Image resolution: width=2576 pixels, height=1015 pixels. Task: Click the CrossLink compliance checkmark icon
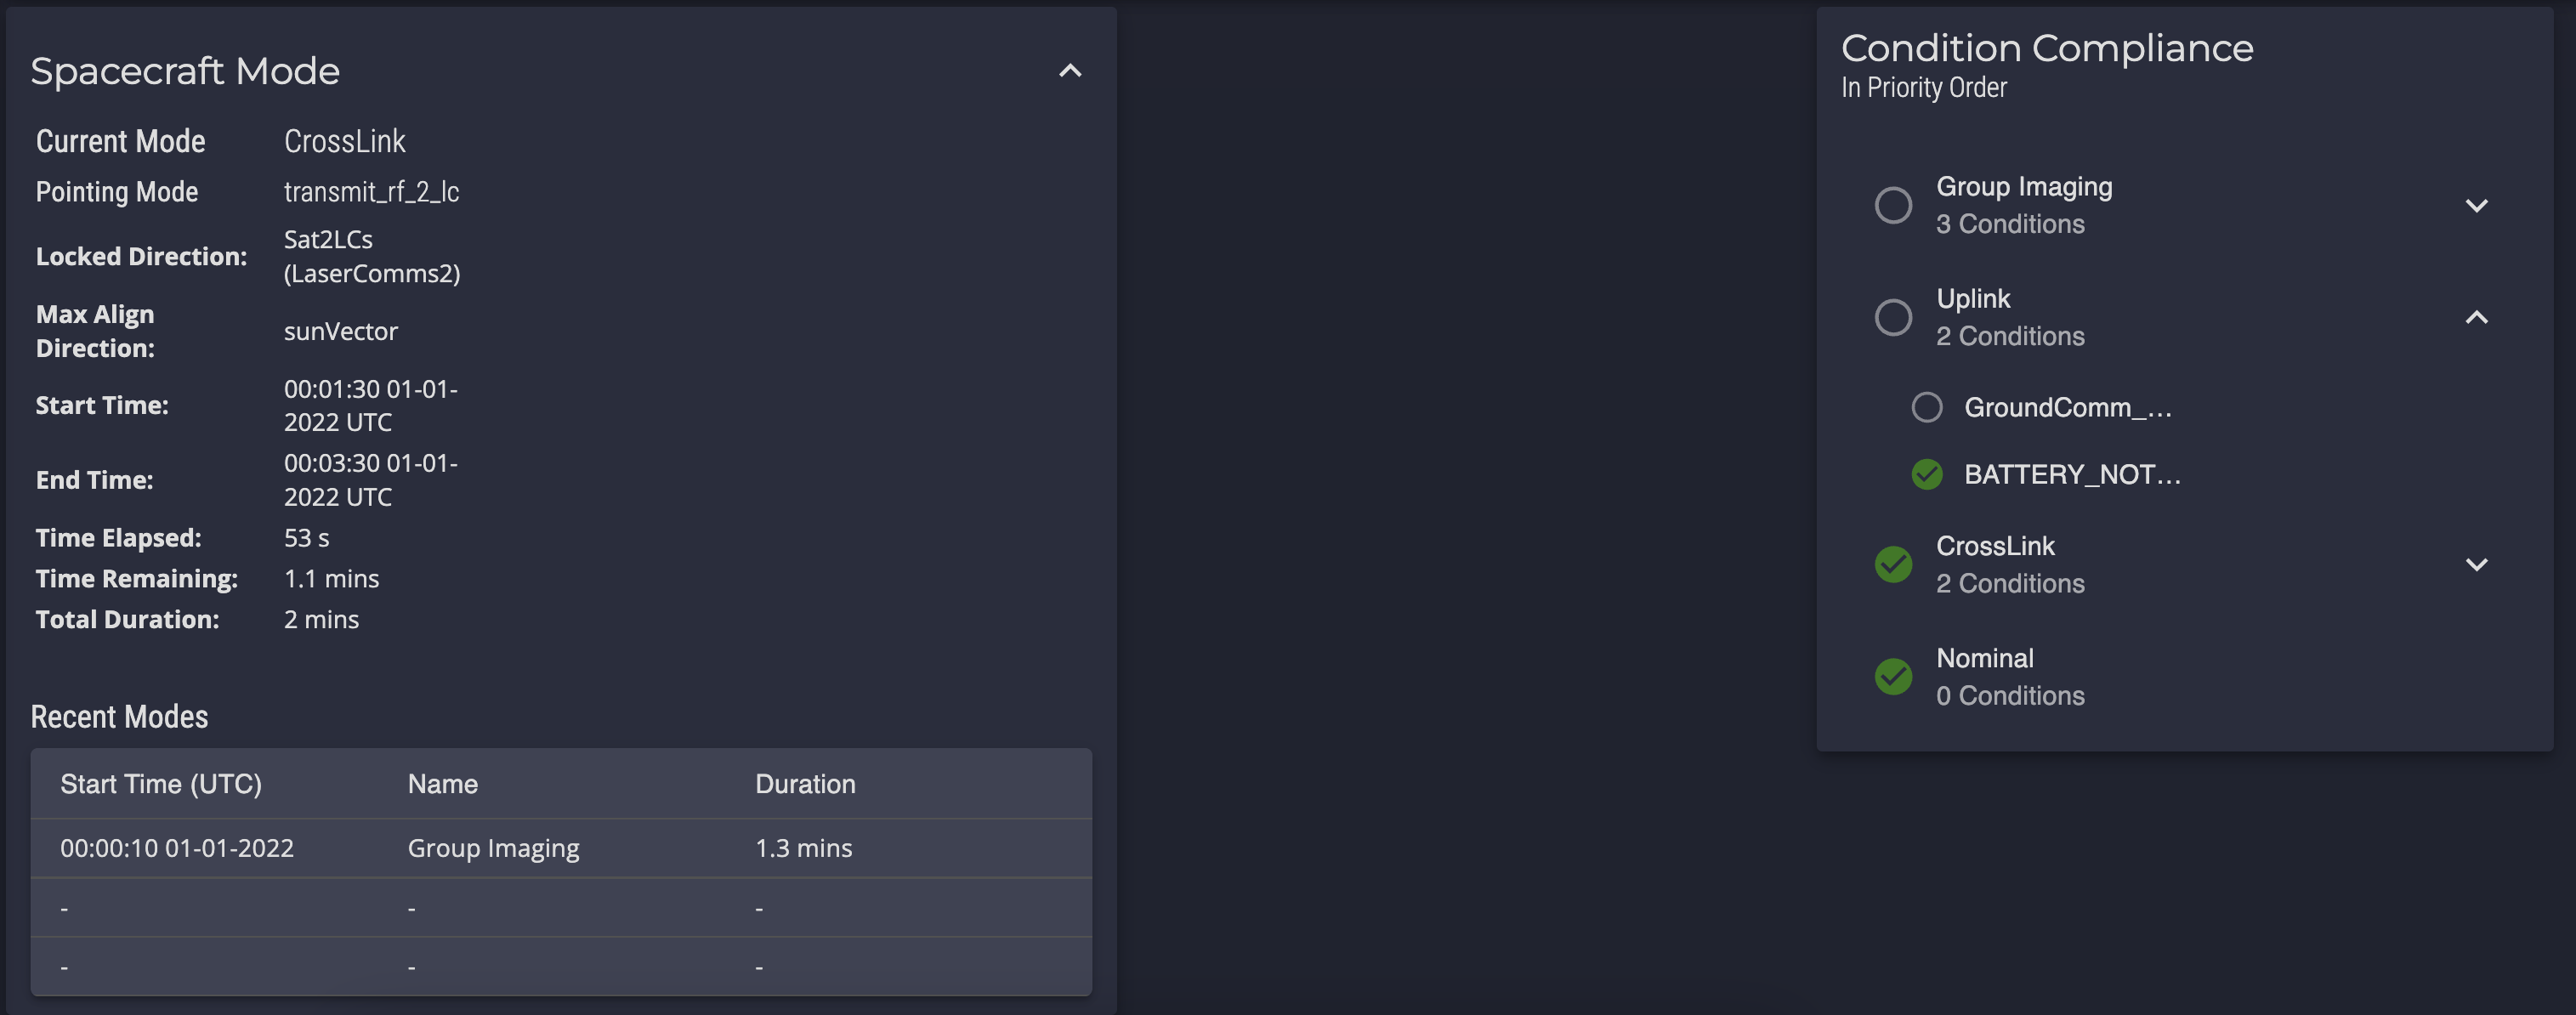[x=1892, y=564]
